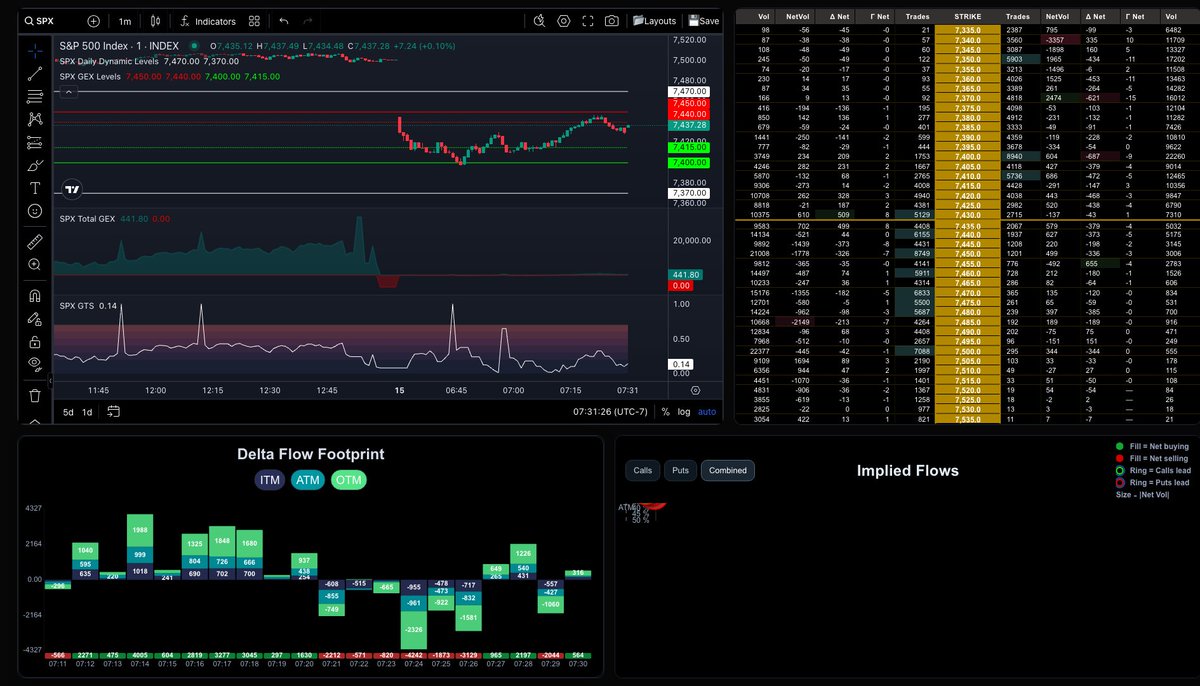Click the undo arrow
1200x686 pixels.
[x=284, y=20]
